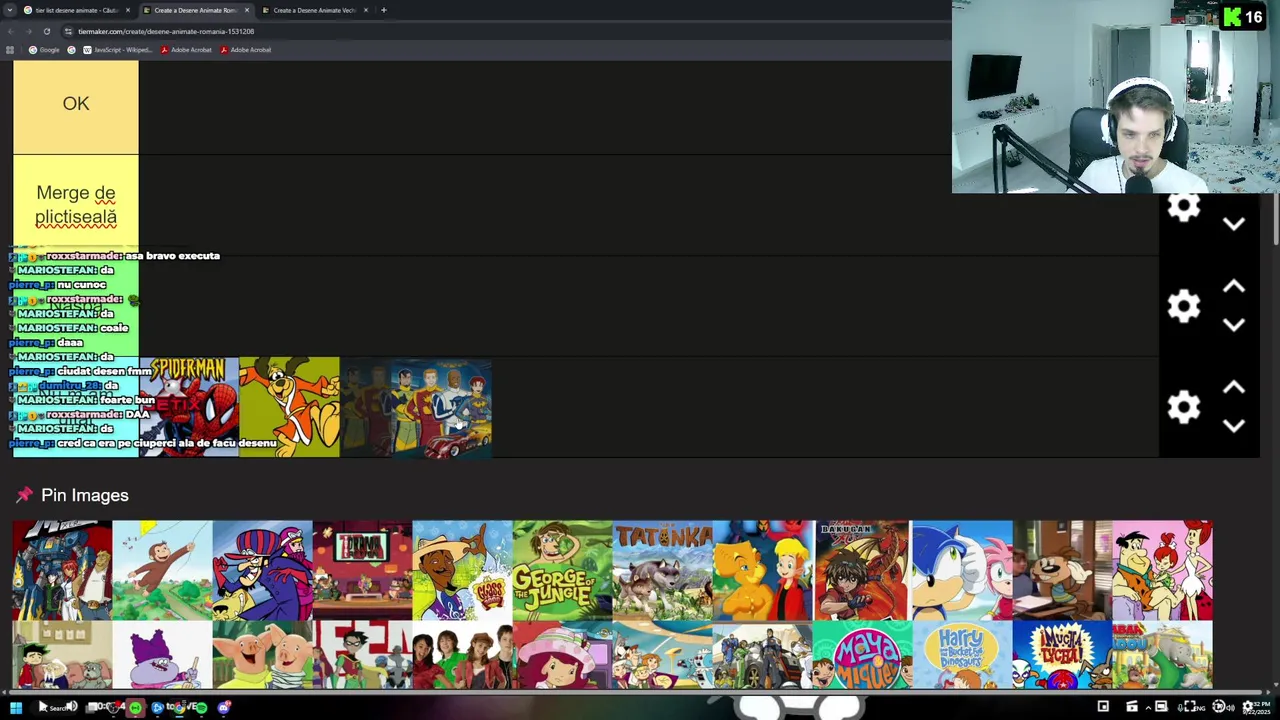Screen dimensions: 1280x720
Task: Pick the Dick Dastardly purple-hat villain image
Action: coord(262,570)
